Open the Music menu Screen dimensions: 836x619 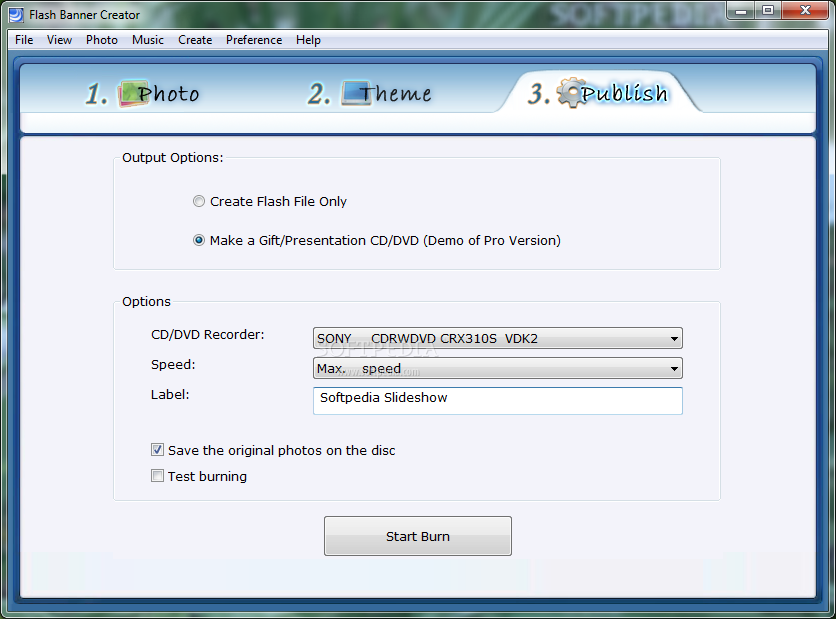tap(148, 40)
